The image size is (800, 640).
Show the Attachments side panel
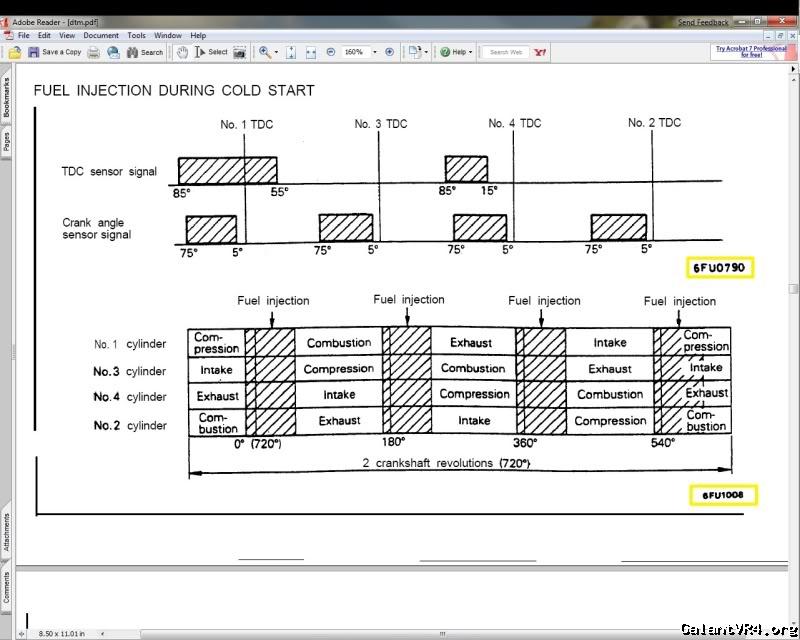6,532
